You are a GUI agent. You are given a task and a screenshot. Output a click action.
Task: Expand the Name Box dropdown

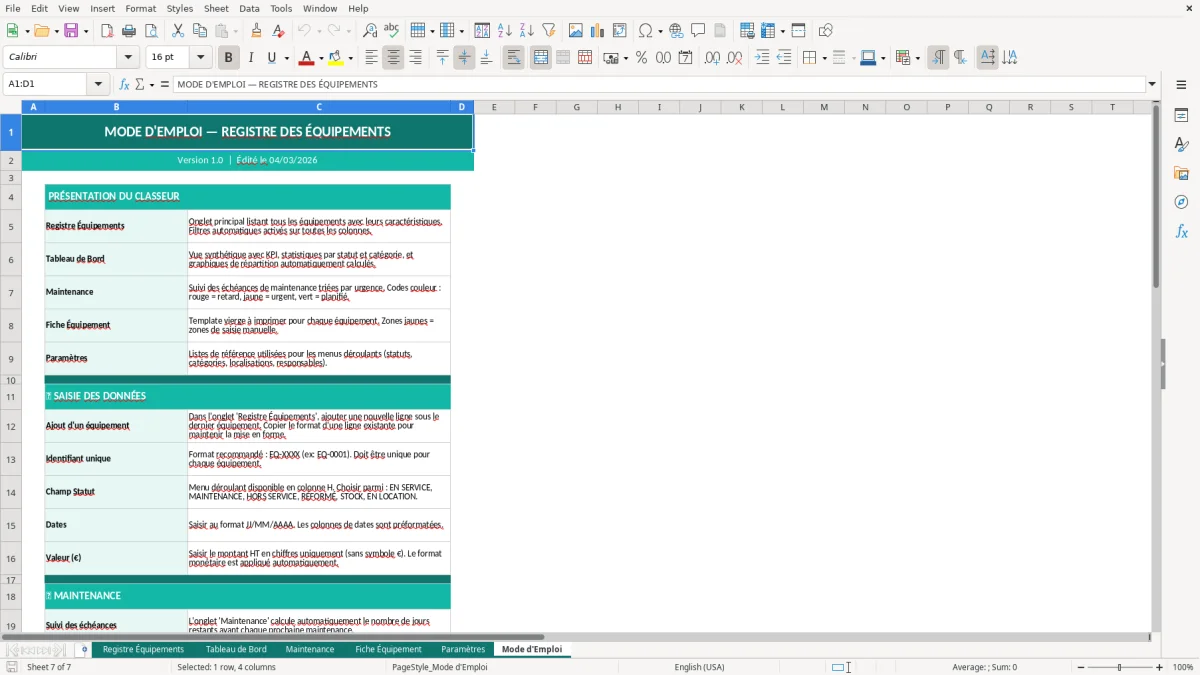(98, 85)
